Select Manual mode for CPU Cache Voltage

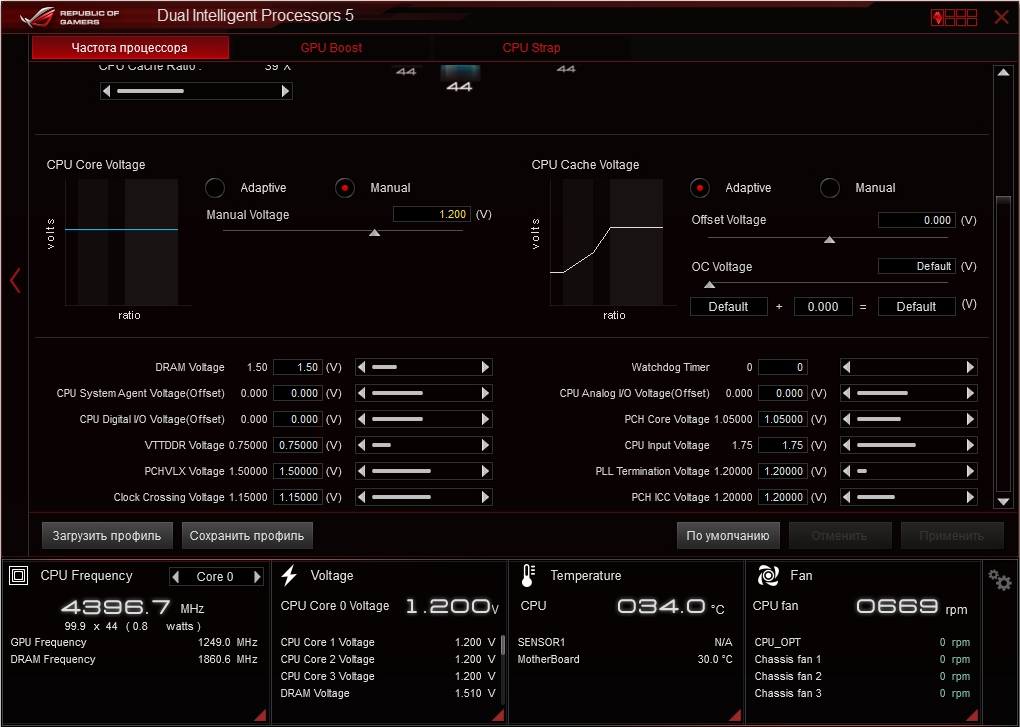(829, 188)
